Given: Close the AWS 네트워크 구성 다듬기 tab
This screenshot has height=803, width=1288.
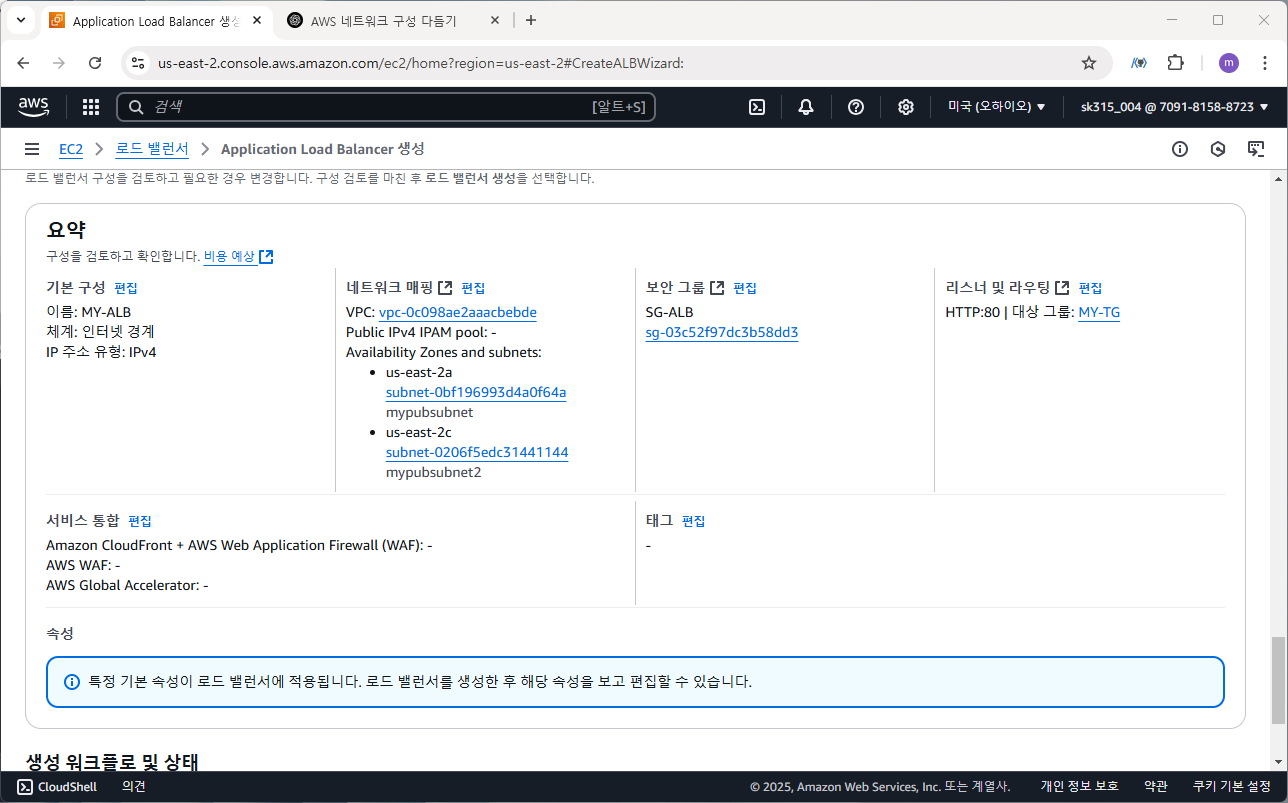Looking at the screenshot, I should click(x=496, y=21).
